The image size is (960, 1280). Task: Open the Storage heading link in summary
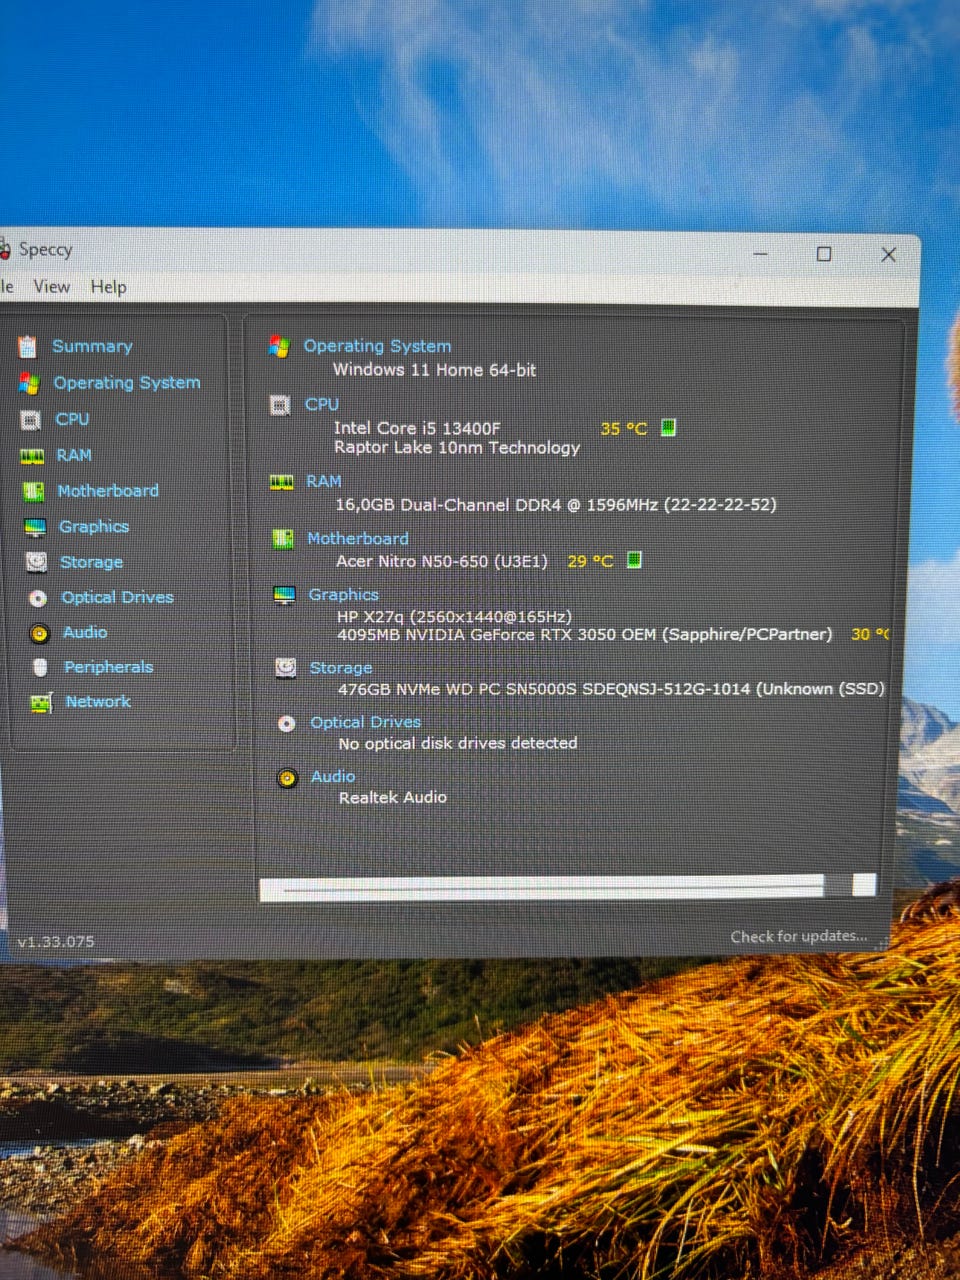point(341,668)
